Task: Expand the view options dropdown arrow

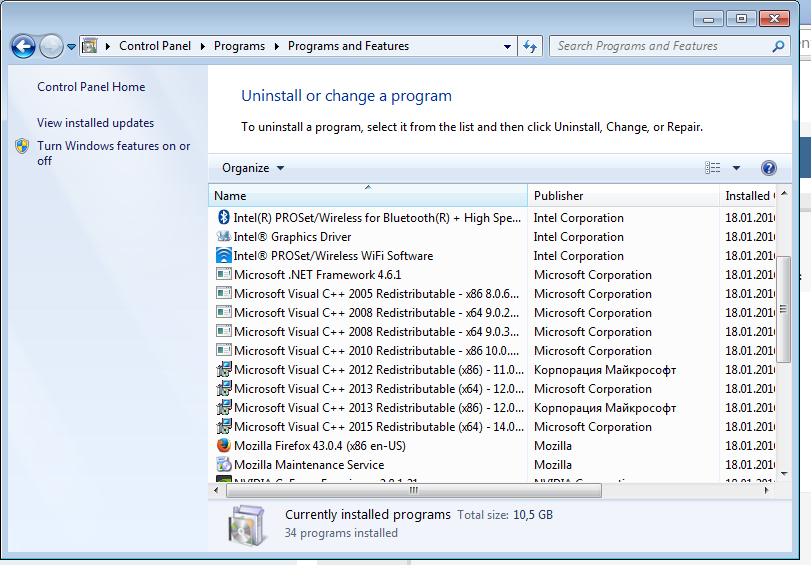Action: point(736,168)
